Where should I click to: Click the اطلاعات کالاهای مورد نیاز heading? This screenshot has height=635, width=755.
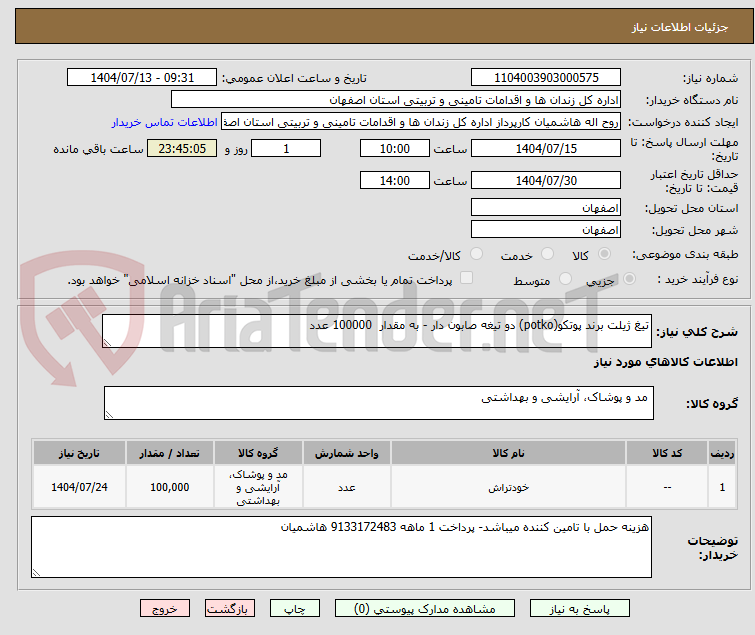pos(665,362)
